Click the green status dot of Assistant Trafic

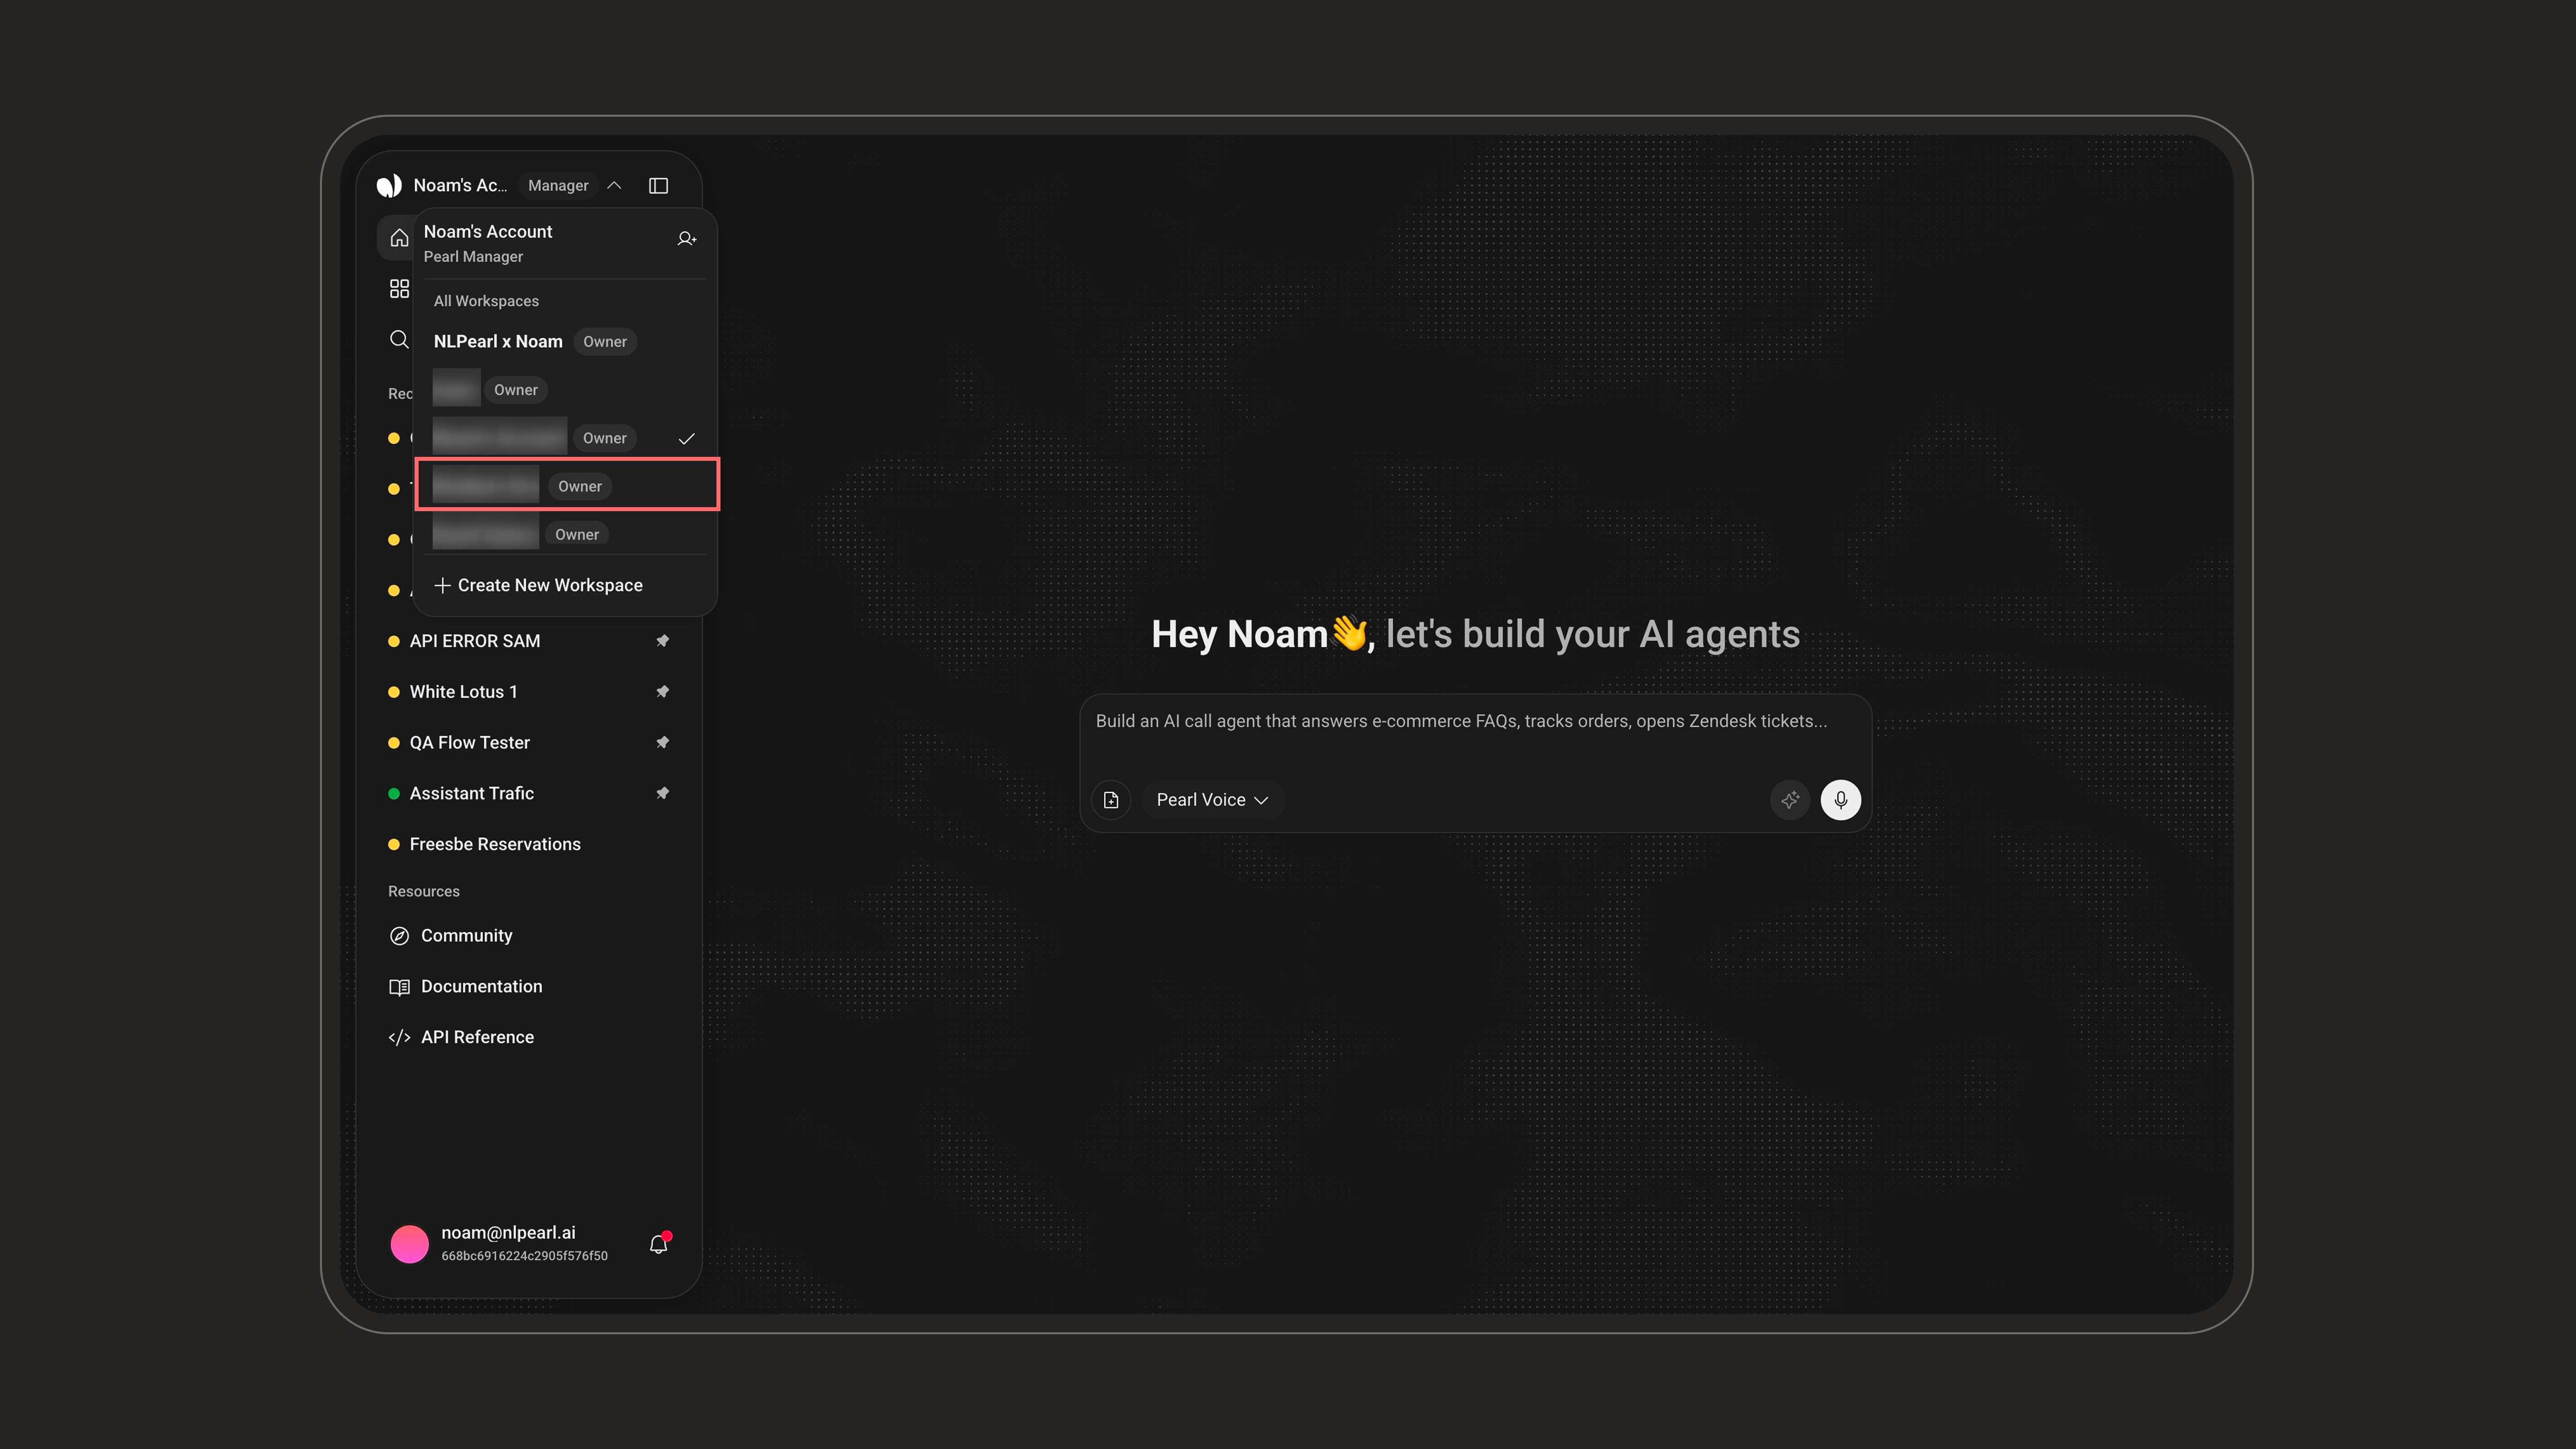pyautogui.click(x=394, y=793)
